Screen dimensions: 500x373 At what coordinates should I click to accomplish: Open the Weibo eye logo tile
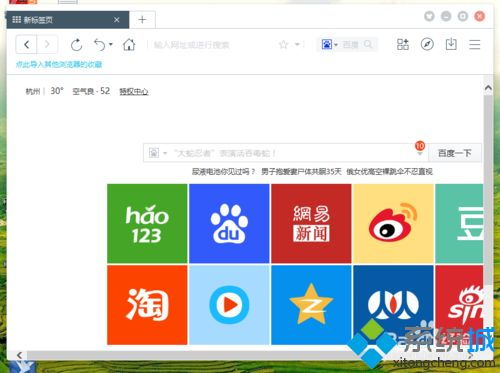pyautogui.click(x=393, y=224)
